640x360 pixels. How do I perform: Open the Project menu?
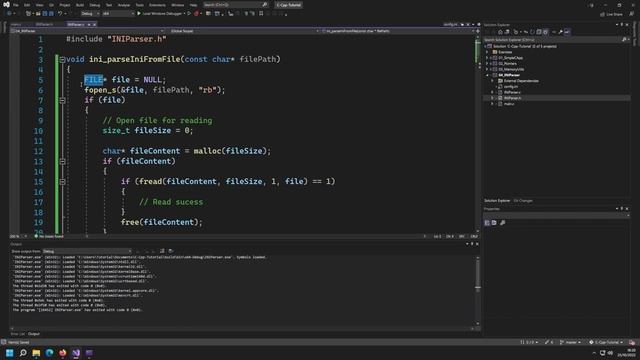point(64,5)
